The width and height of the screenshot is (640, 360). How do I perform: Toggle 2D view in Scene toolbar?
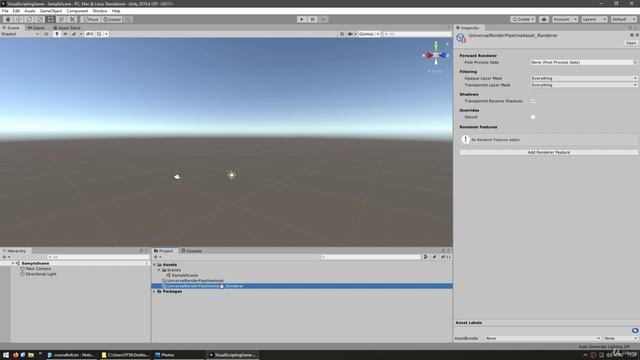(x=46, y=34)
